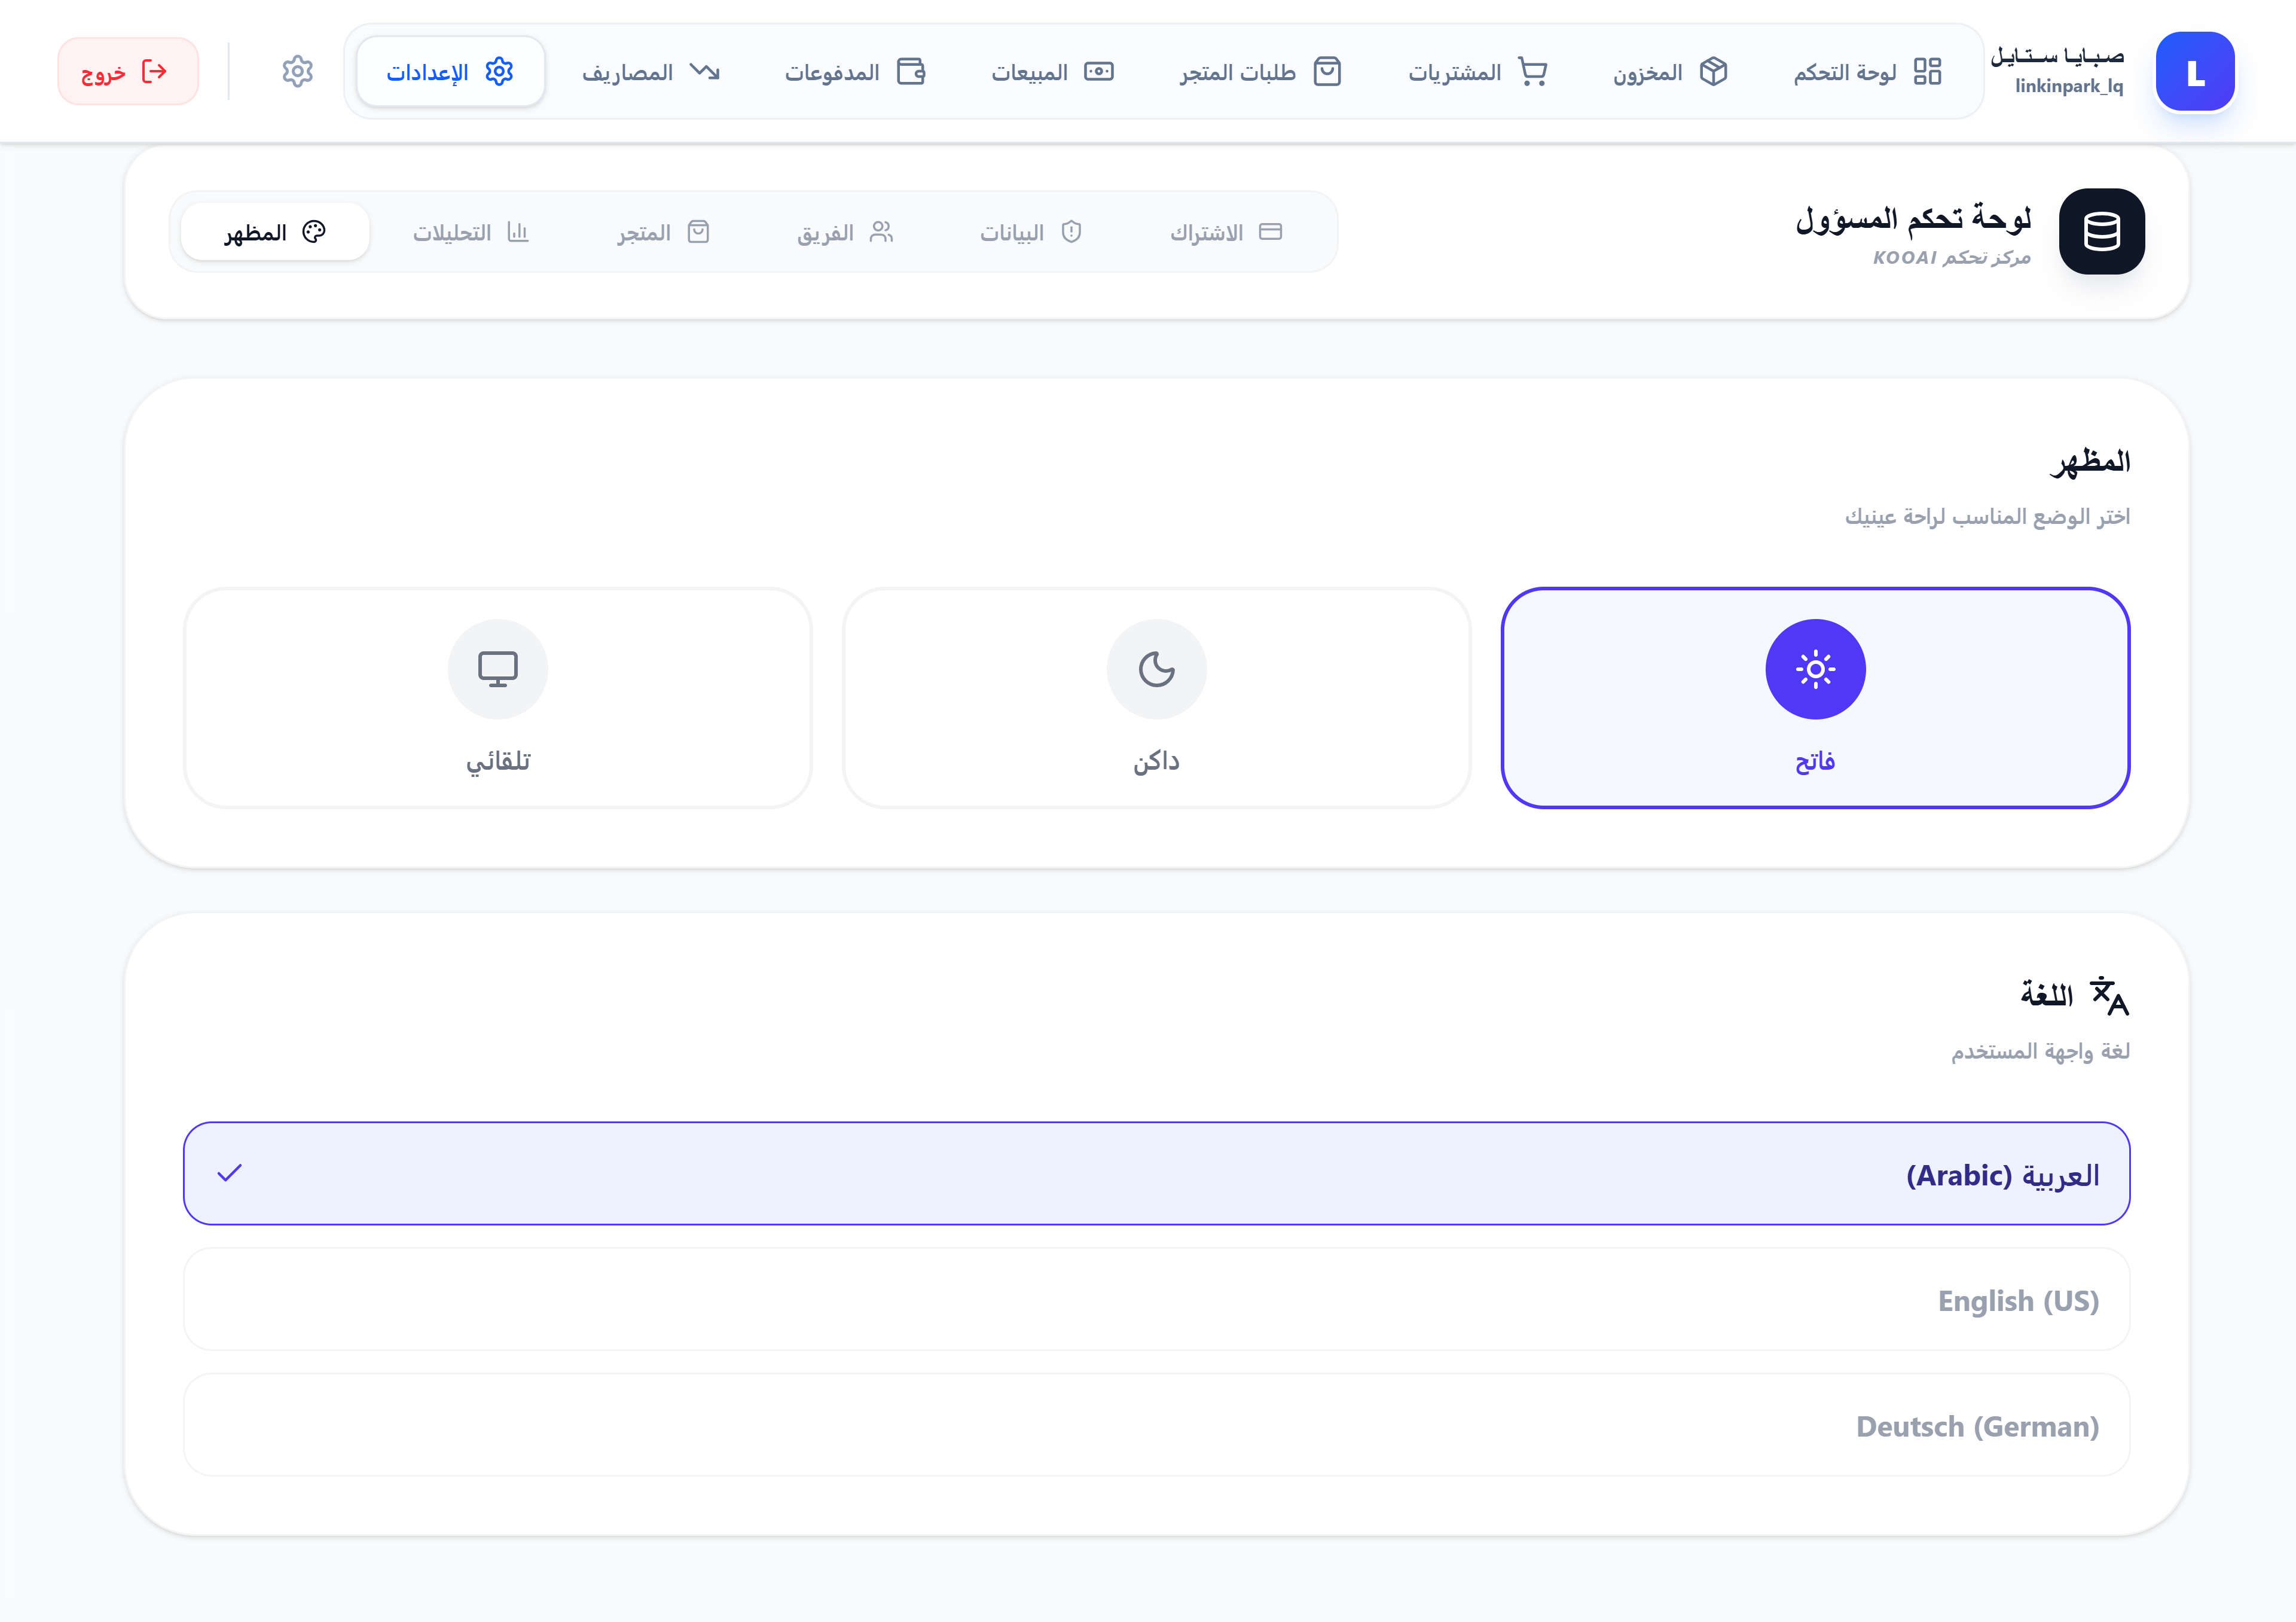
Task: Switch to الفريق team sub-tab
Action: pos(845,232)
